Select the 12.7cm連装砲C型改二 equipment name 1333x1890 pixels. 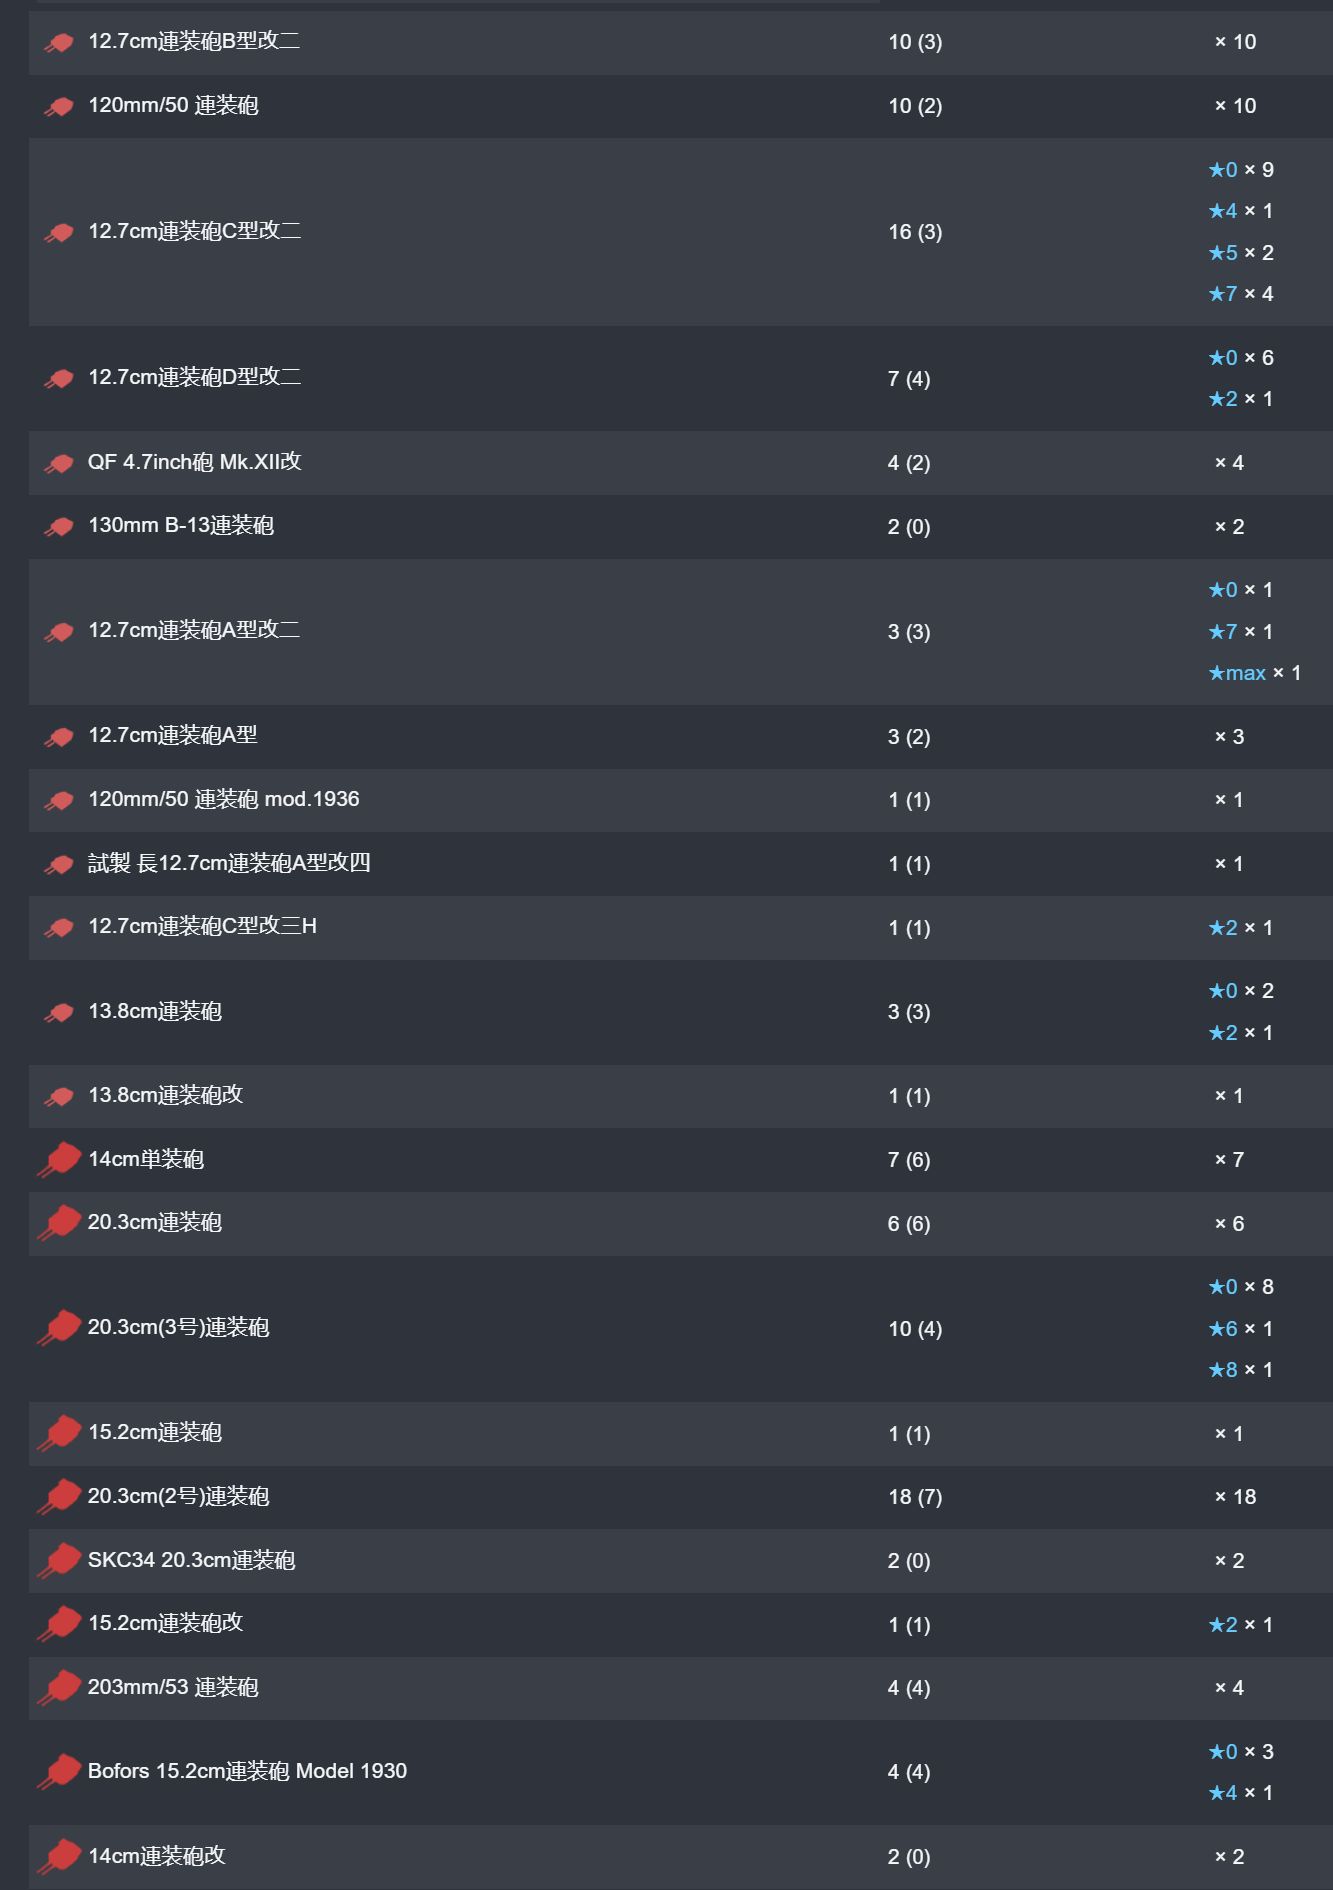tap(194, 231)
